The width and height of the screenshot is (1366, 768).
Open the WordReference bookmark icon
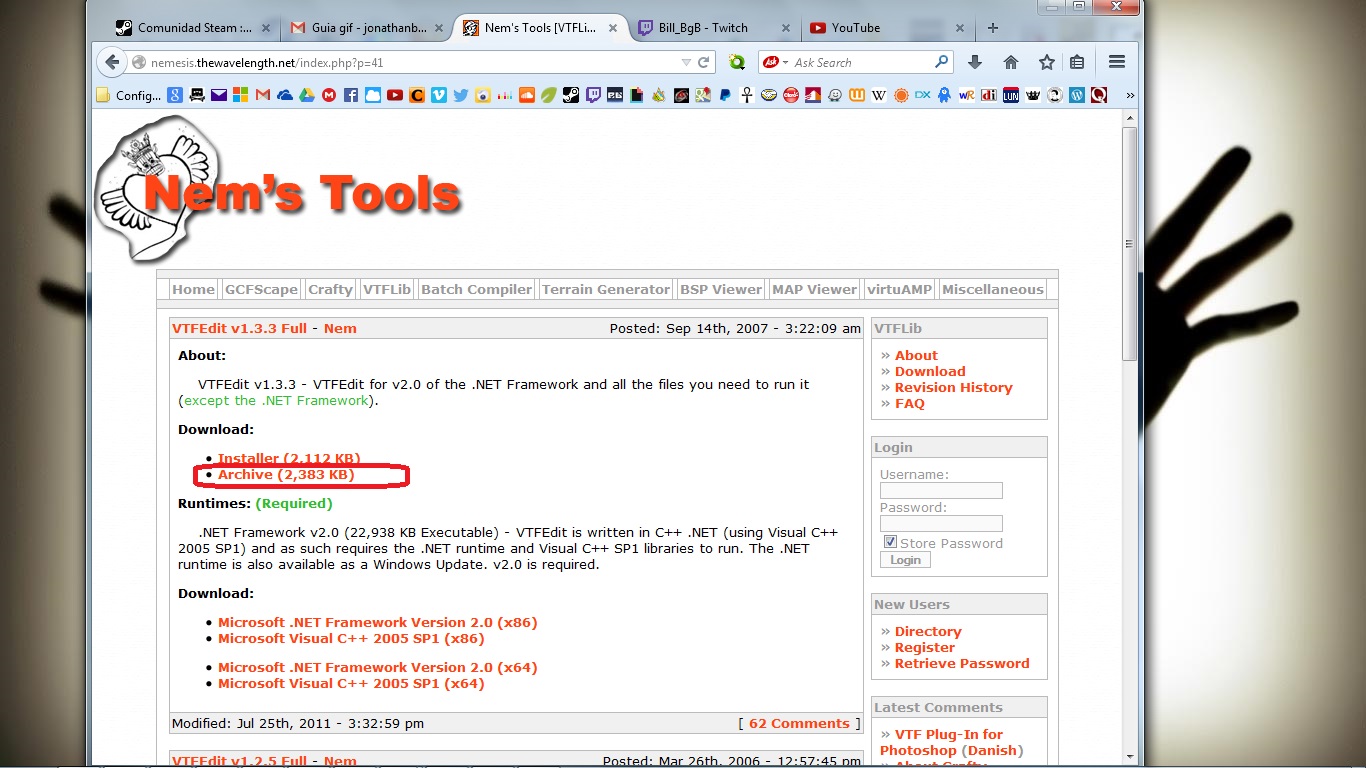(x=967, y=96)
